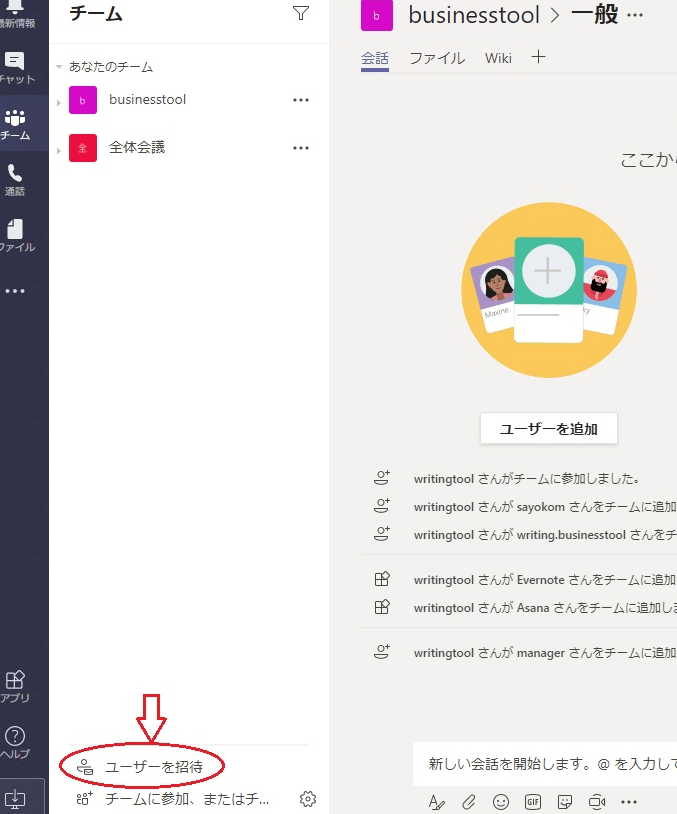Click the ユーザーを追加 button
This screenshot has width=677, height=814.
548,428
